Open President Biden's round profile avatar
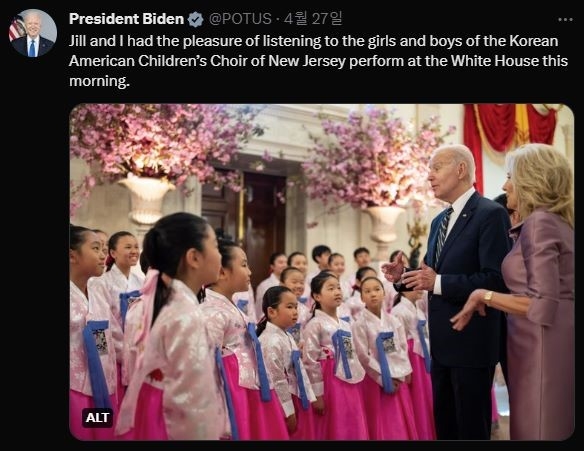The width and height of the screenshot is (584, 451). (33, 33)
